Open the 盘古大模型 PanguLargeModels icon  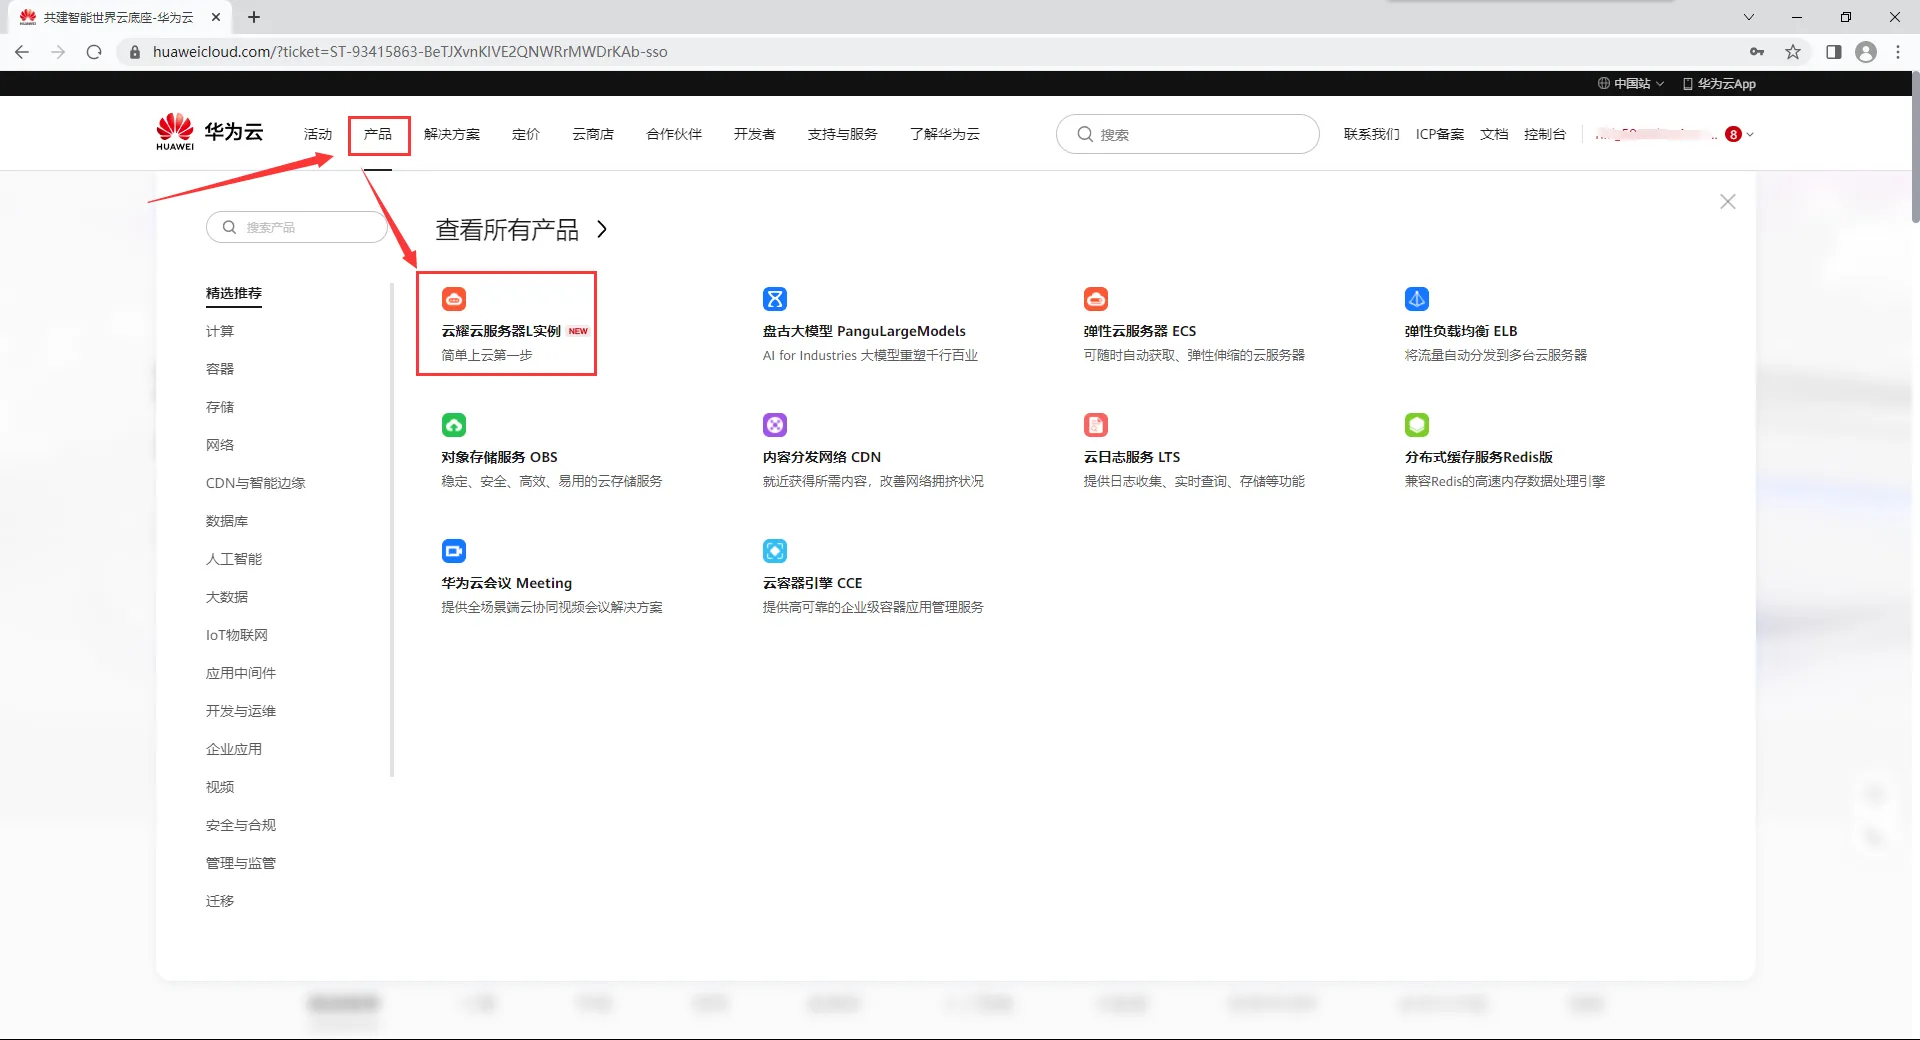coord(775,299)
